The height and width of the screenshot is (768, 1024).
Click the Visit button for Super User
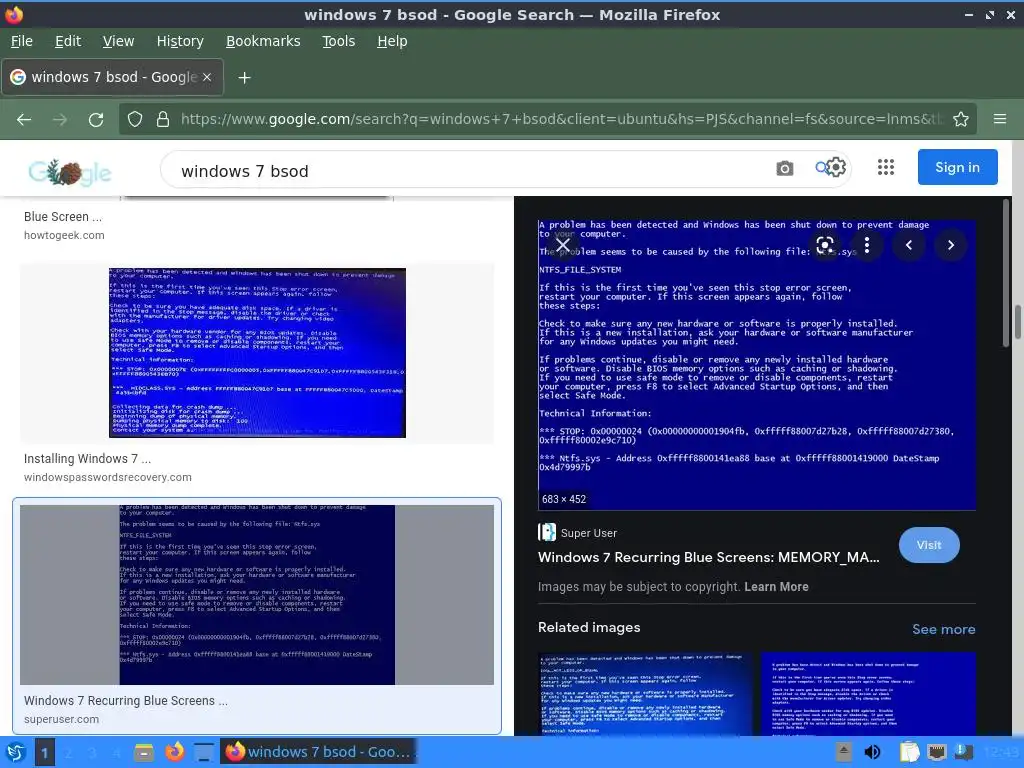(x=929, y=545)
